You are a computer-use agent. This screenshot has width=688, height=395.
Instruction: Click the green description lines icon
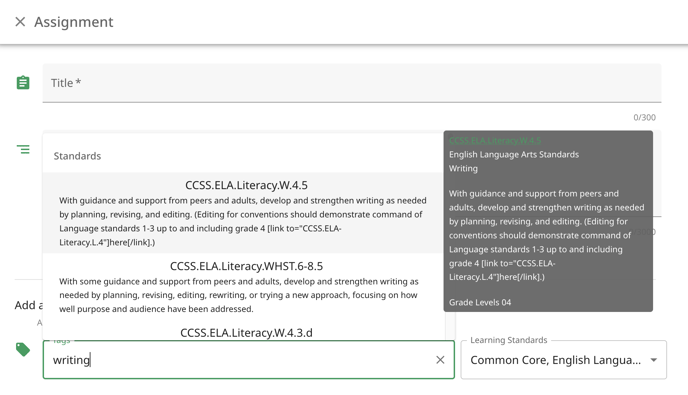point(23,150)
